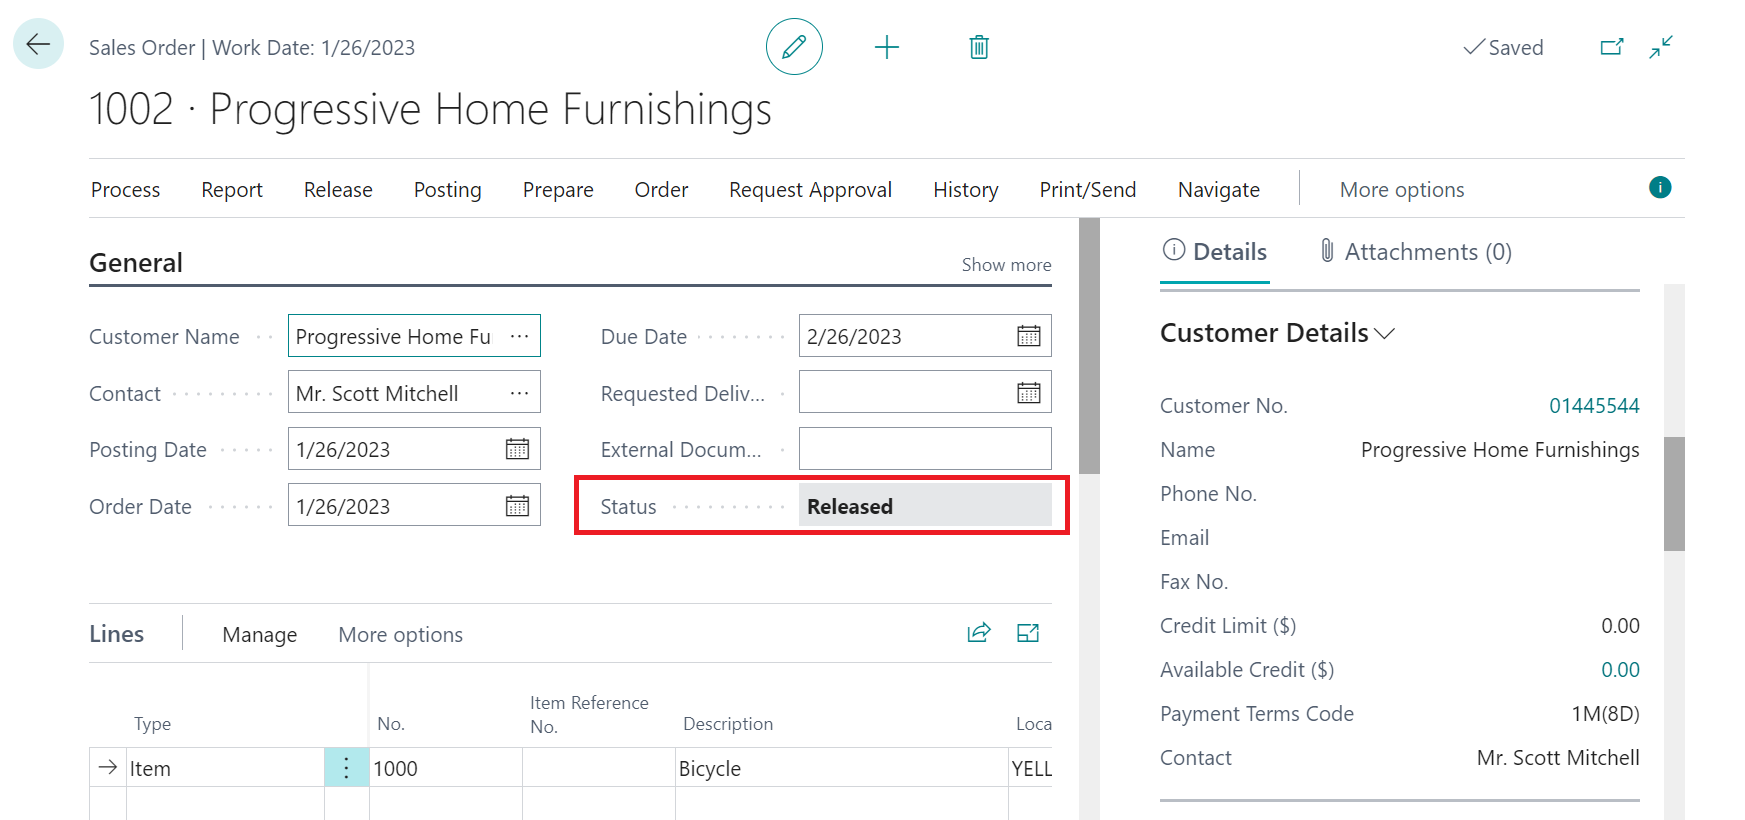Click the plus icon to create new order
This screenshot has width=1745, height=820.
pos(886,47)
